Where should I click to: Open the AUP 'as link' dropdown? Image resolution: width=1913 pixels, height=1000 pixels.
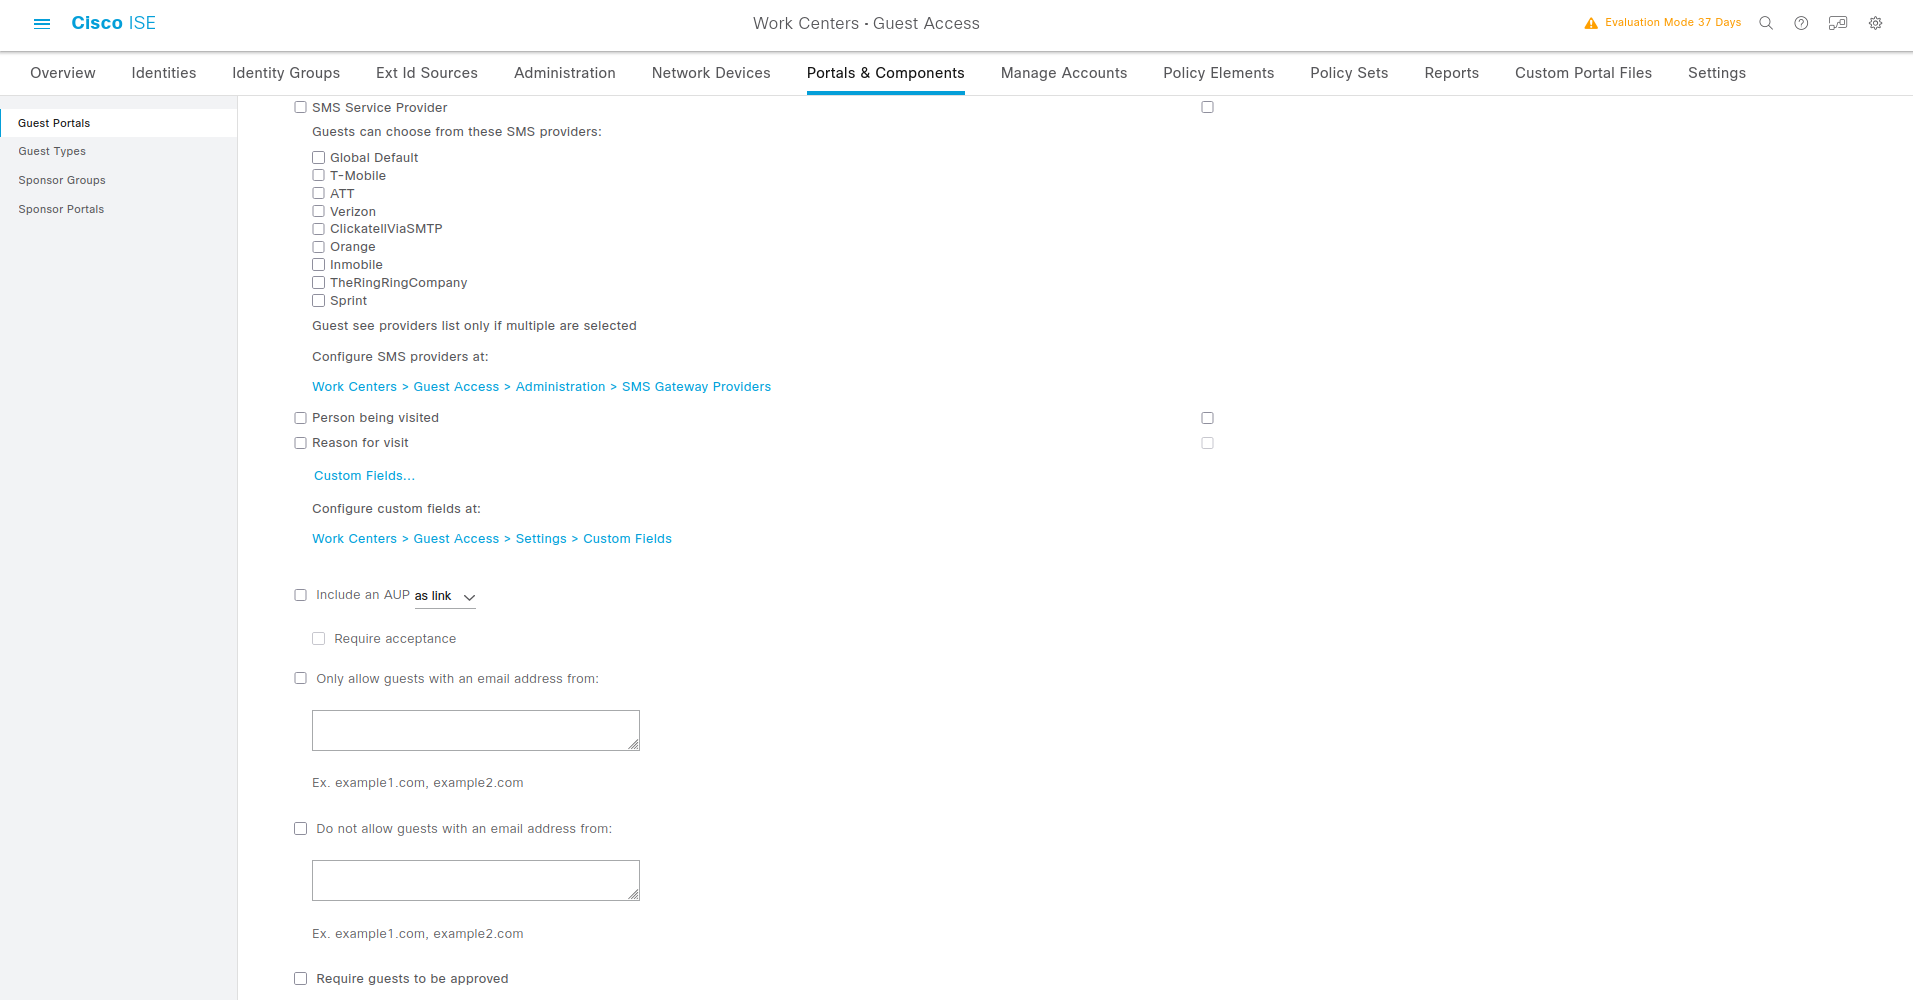445,596
